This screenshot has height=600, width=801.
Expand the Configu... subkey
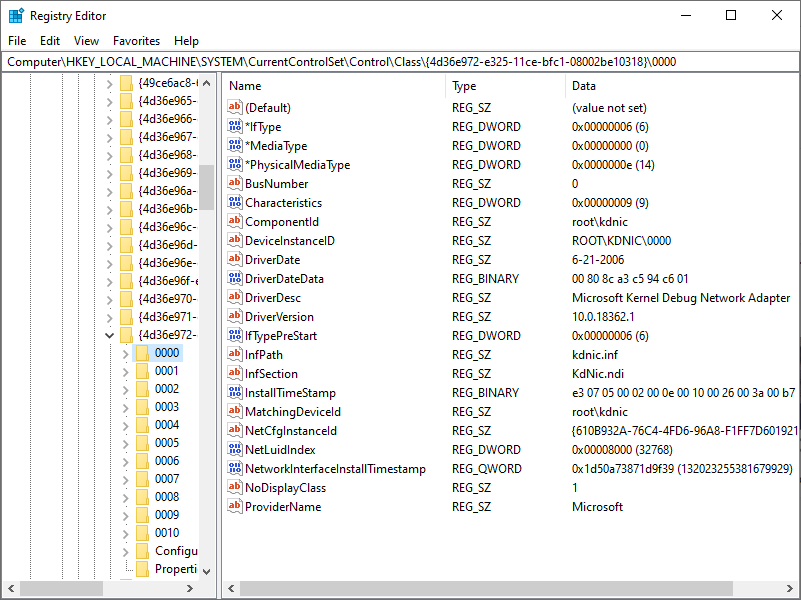tap(126, 551)
